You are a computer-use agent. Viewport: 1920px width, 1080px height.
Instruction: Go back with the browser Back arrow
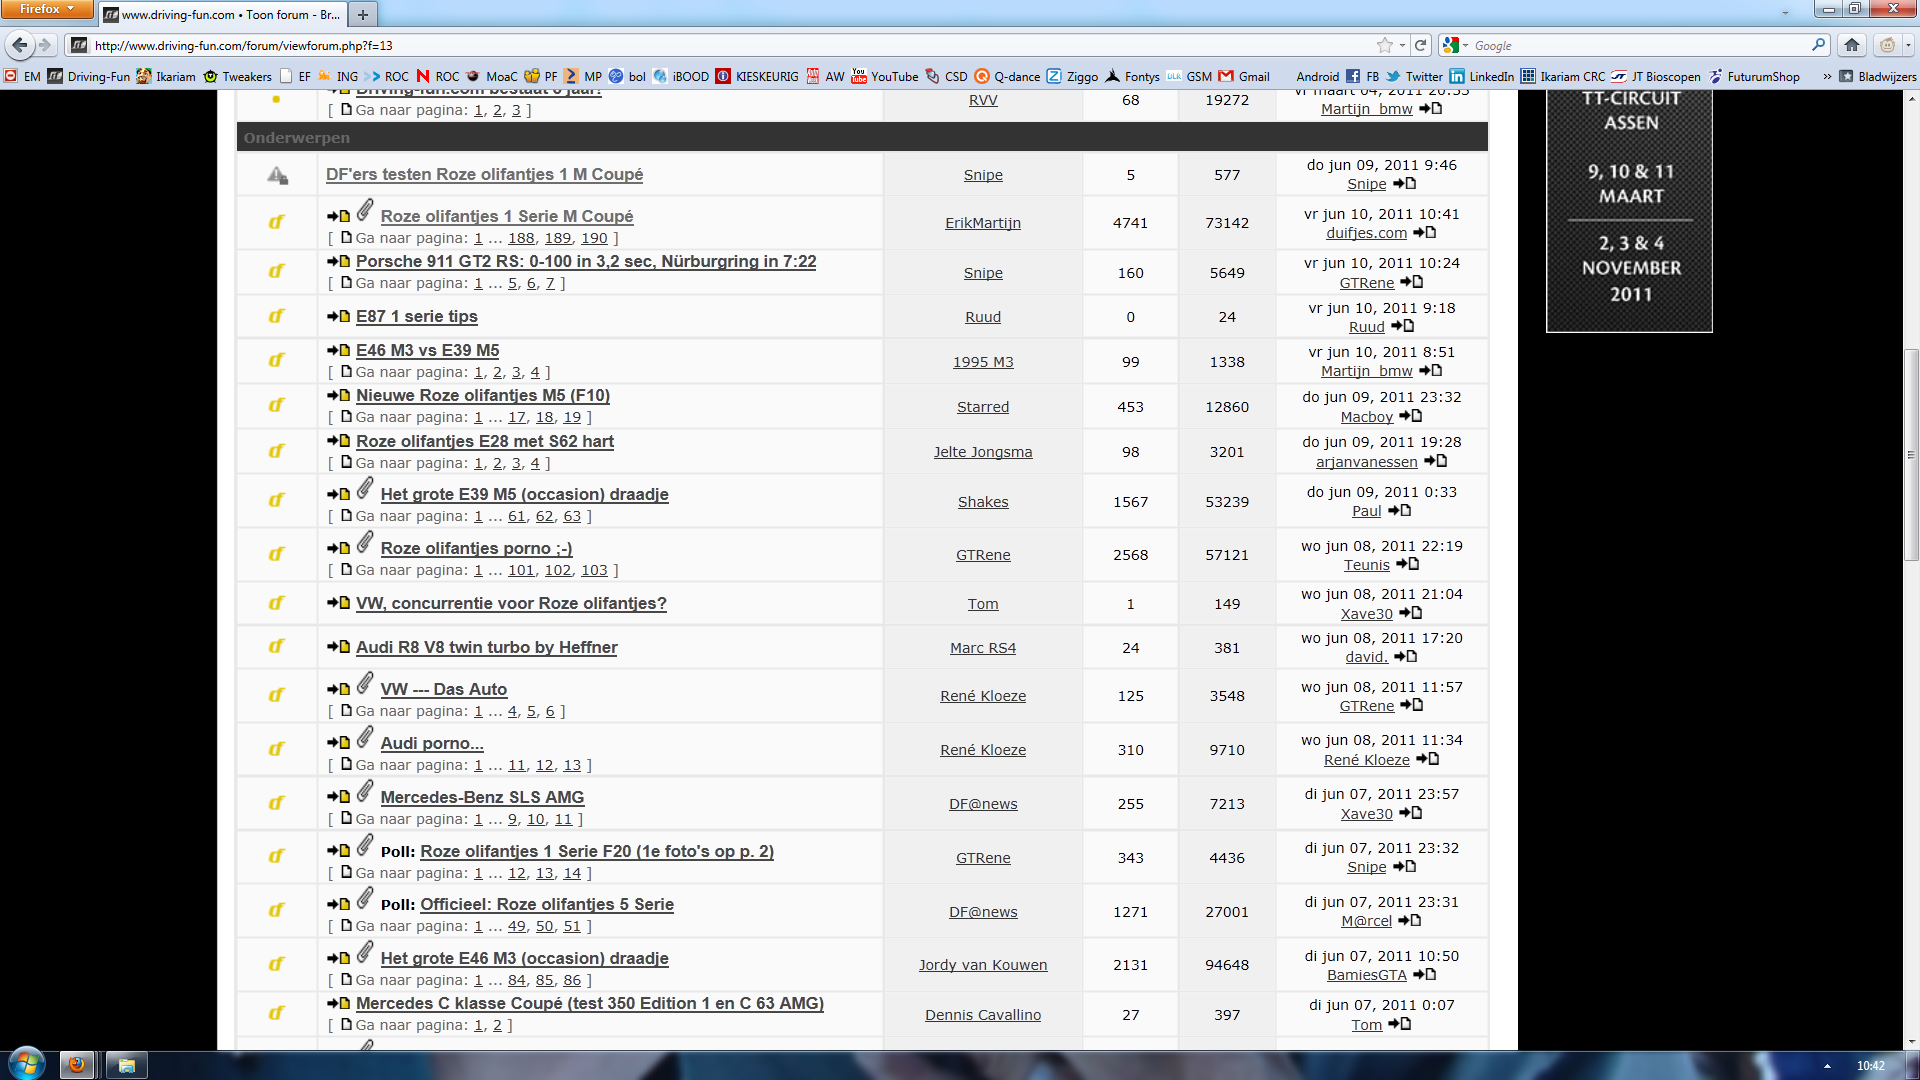point(19,45)
